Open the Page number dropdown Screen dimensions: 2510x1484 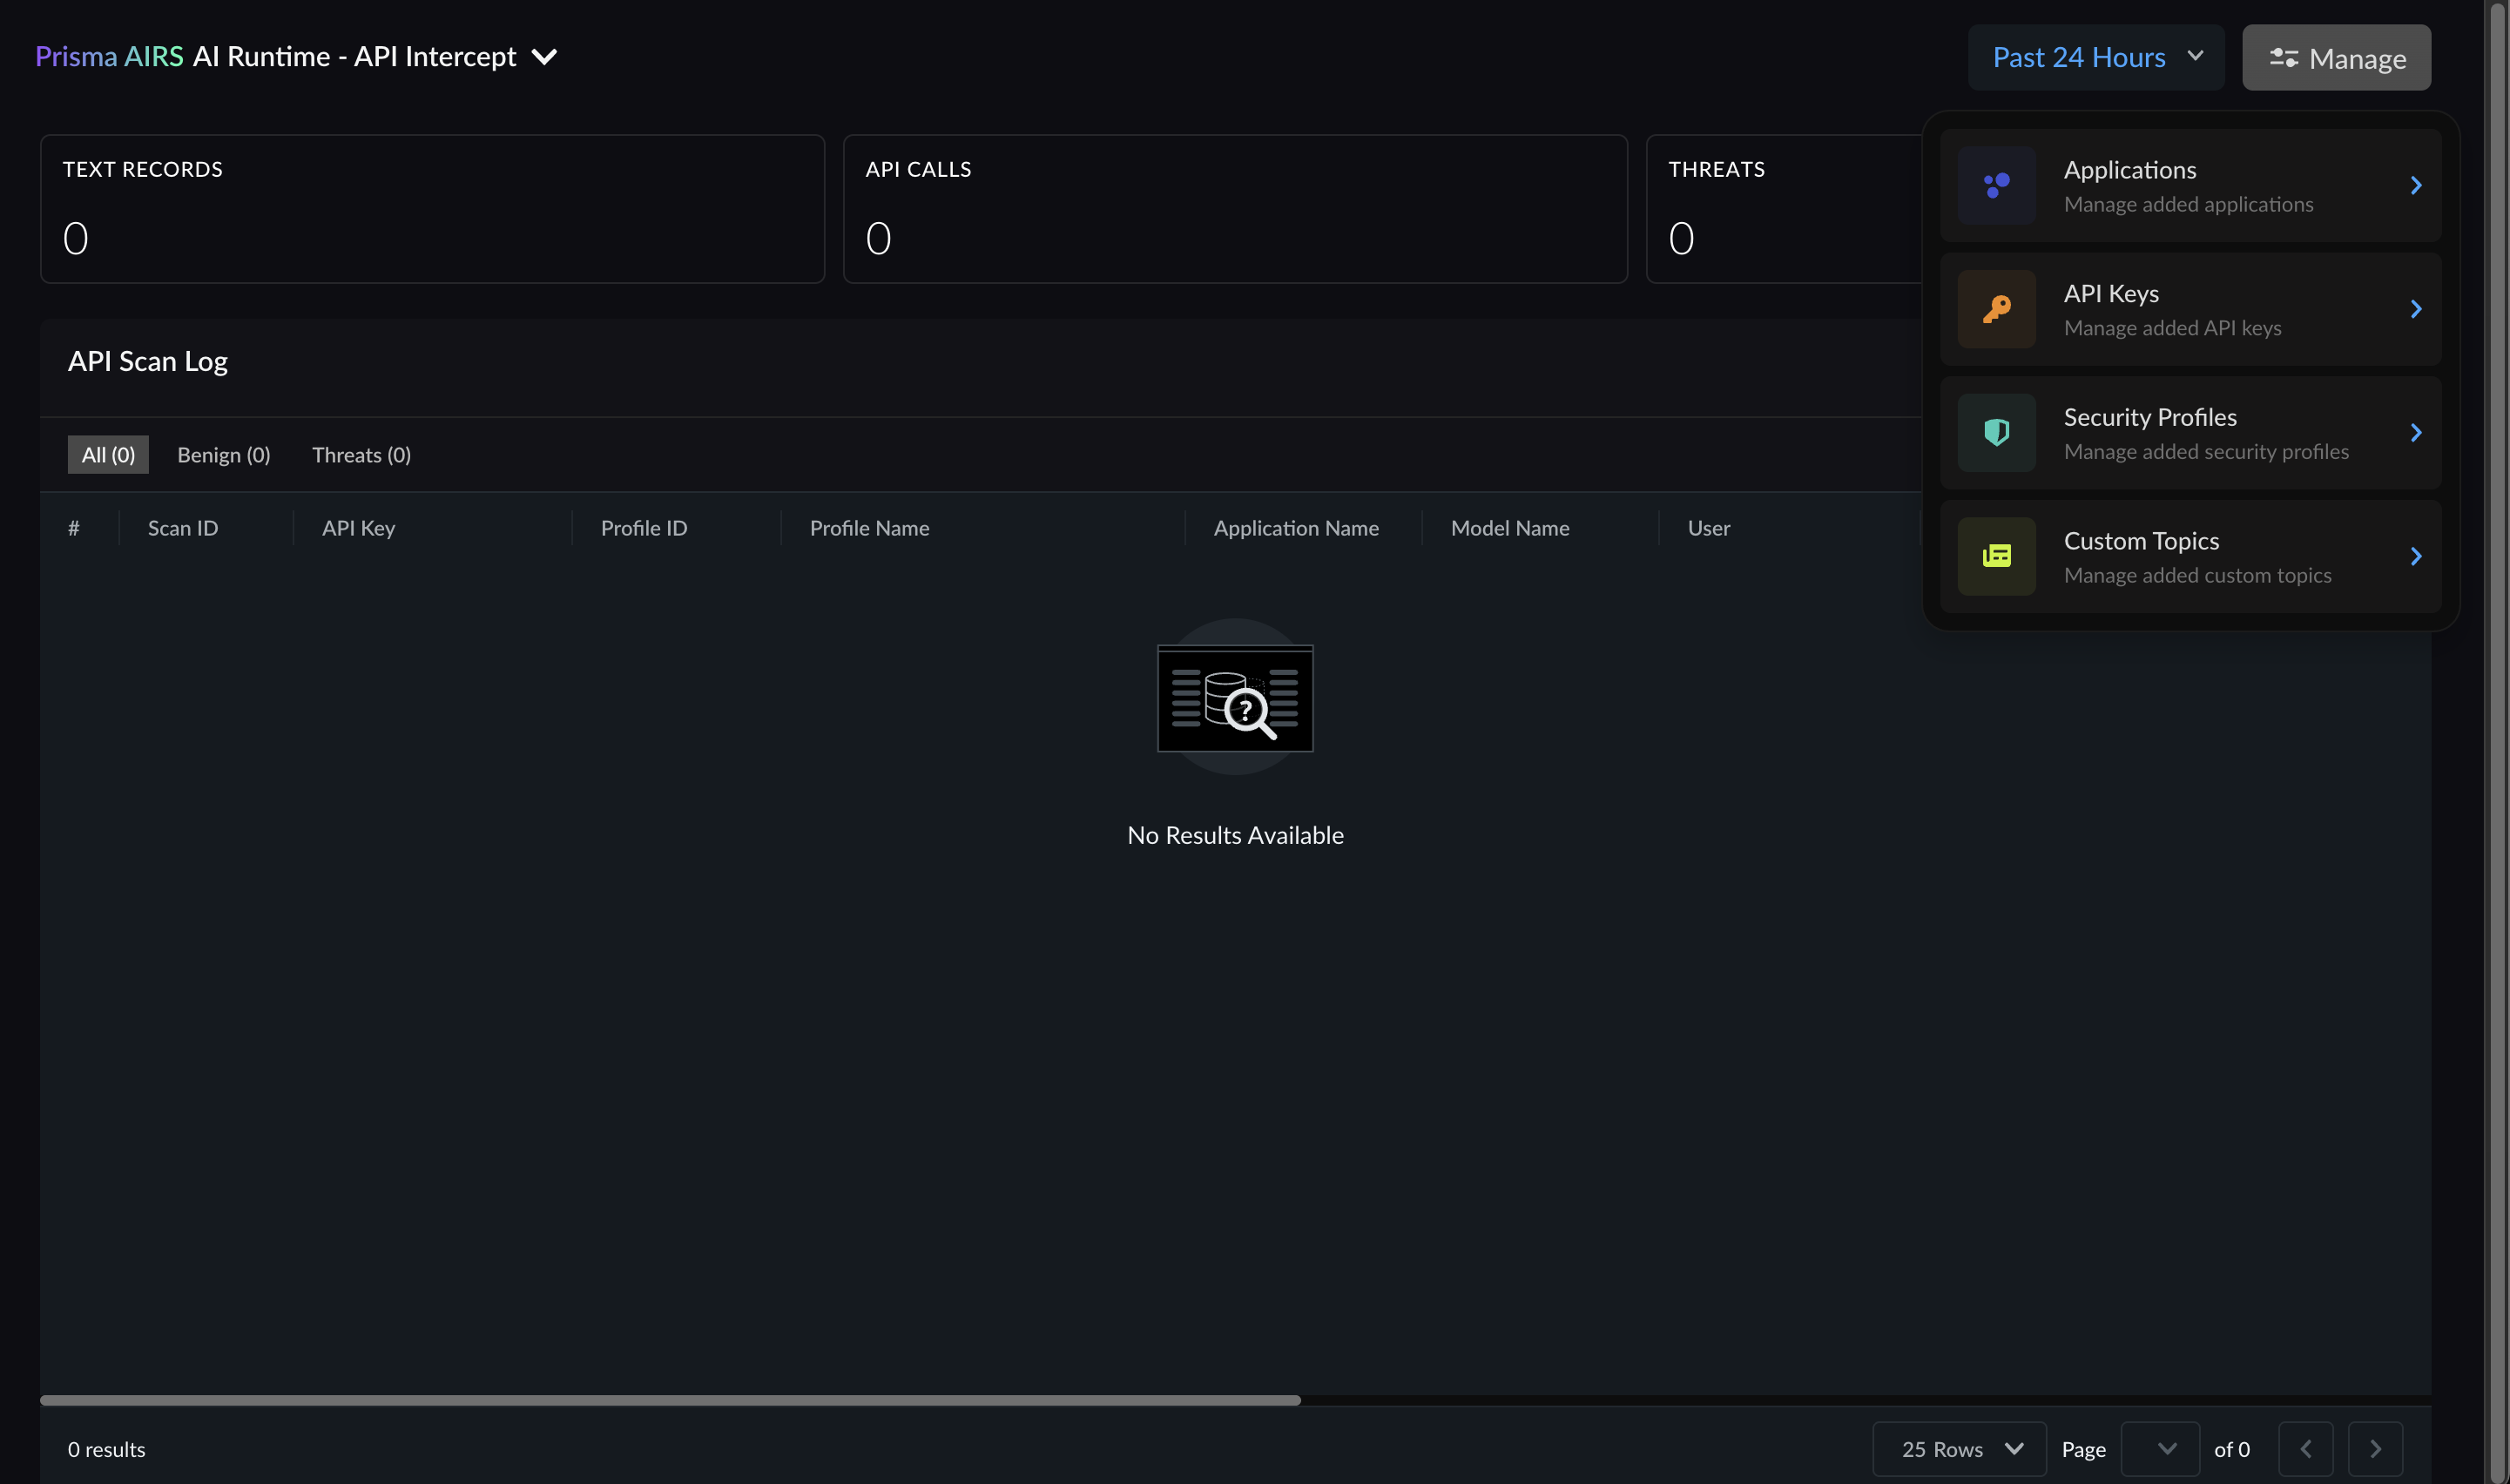point(2159,1449)
